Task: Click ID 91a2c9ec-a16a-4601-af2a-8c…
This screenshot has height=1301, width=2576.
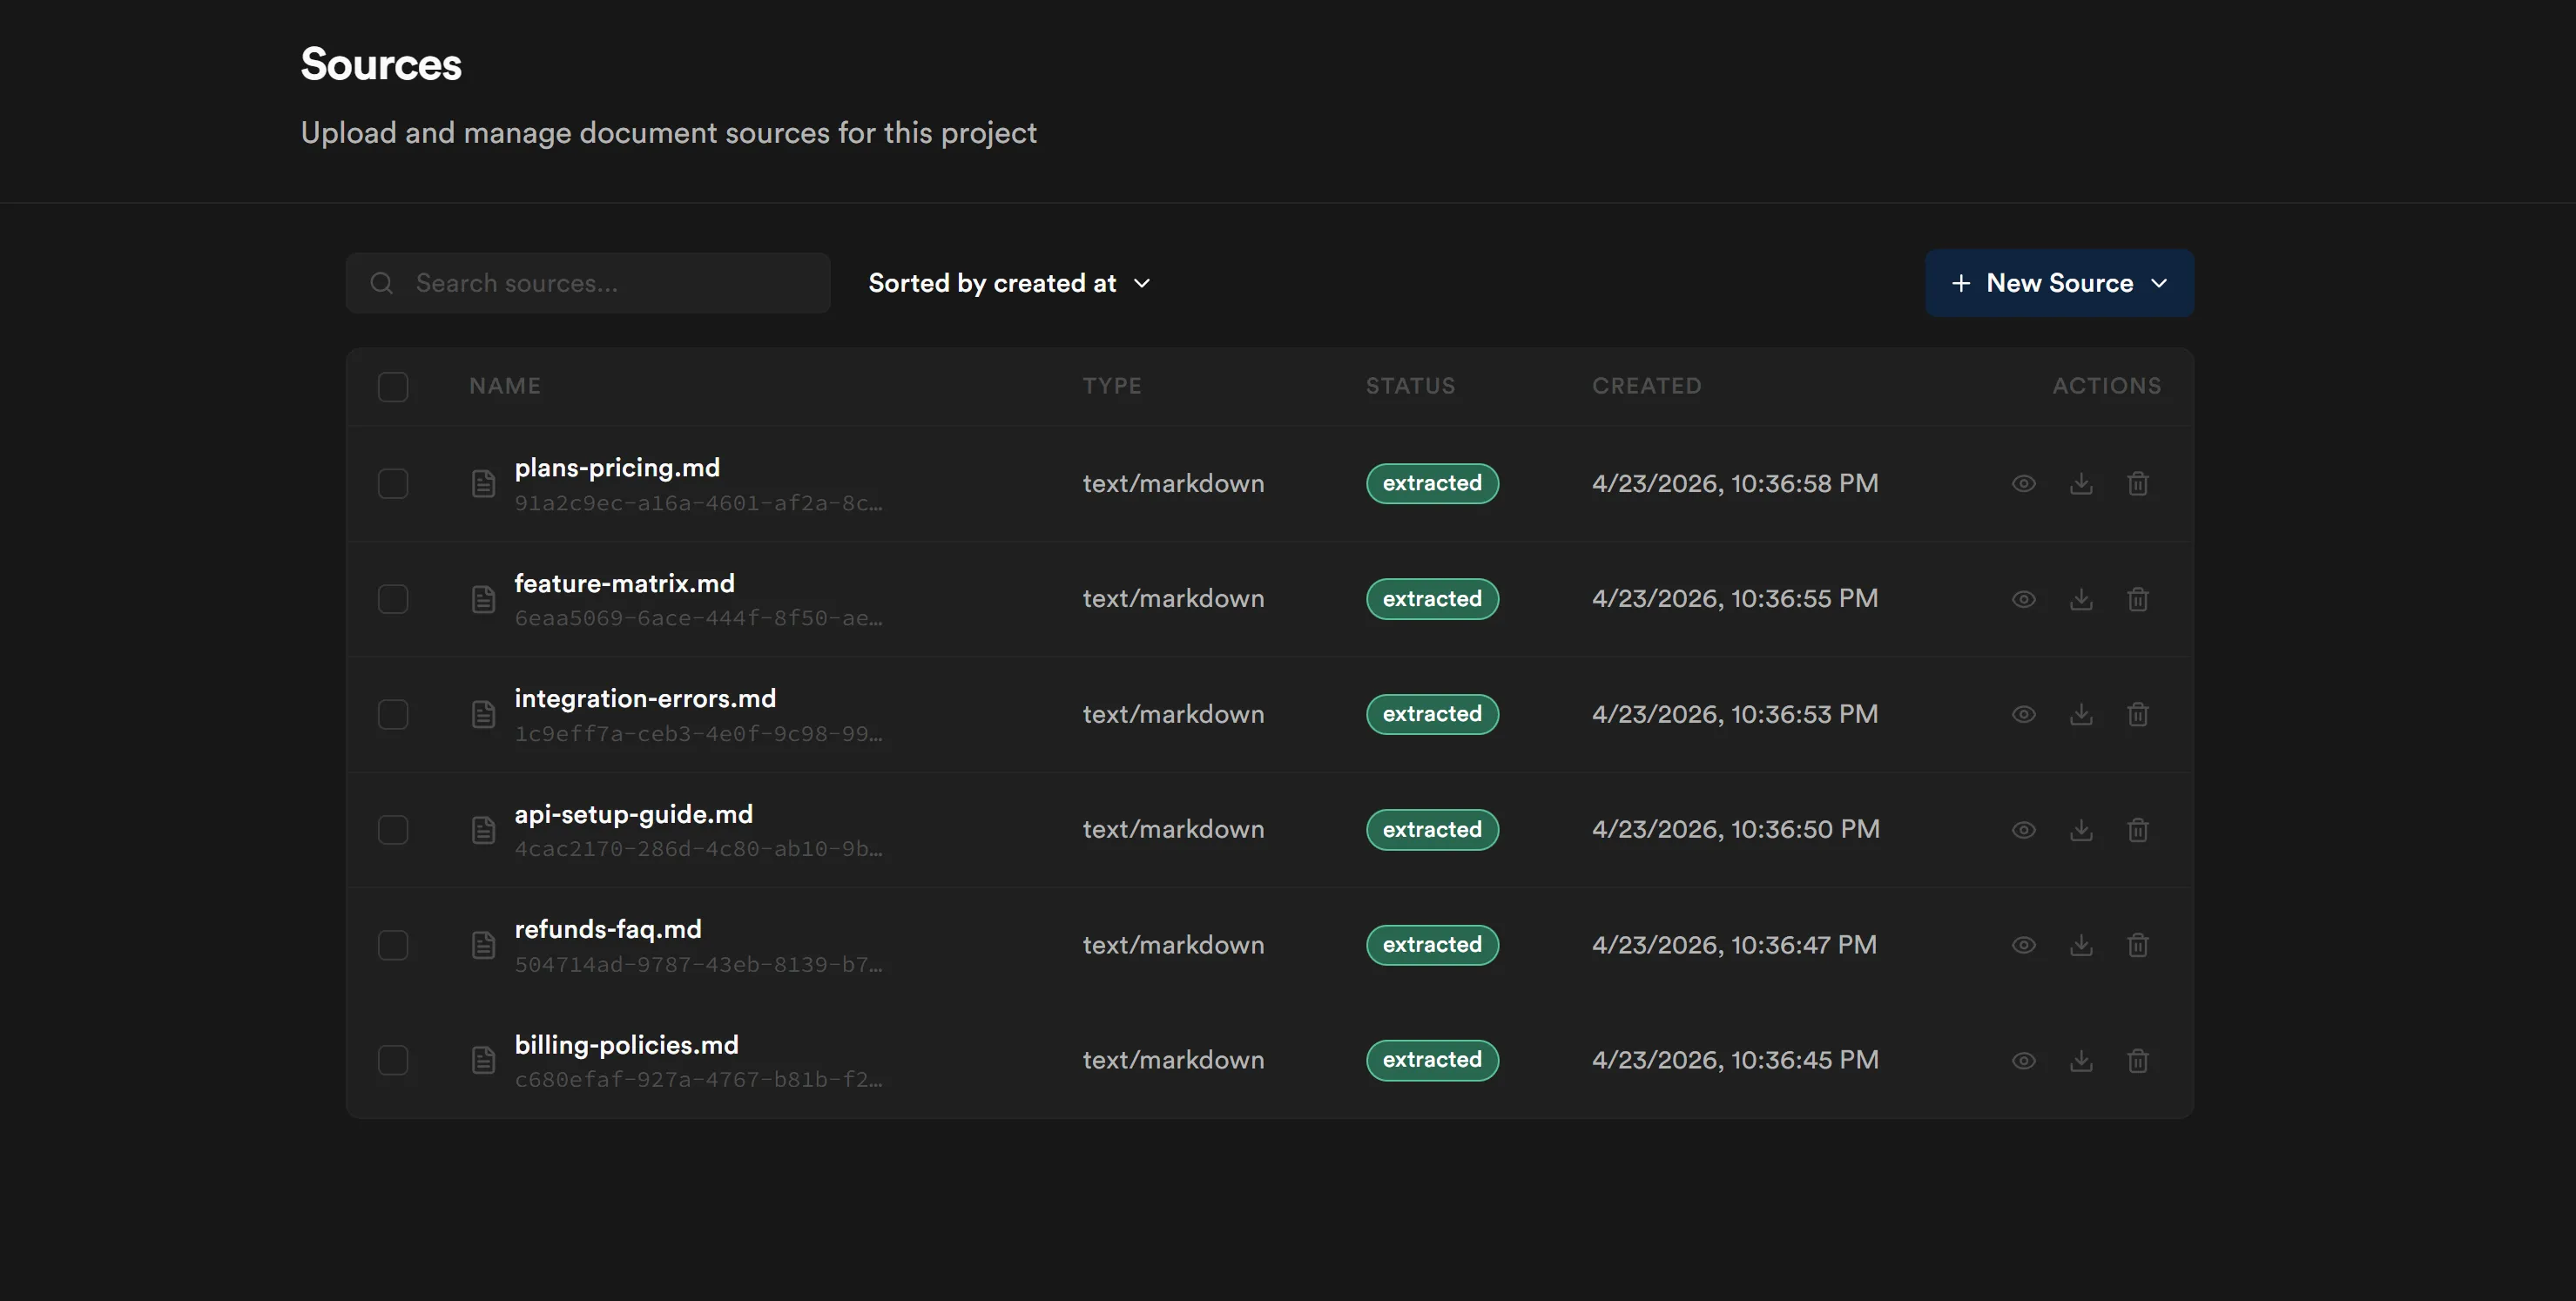Action: coord(698,503)
